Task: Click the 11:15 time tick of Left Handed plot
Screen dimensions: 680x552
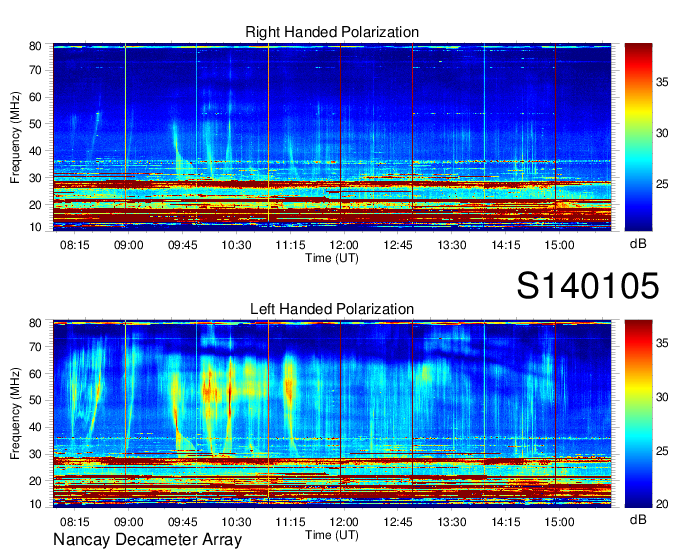Action: [290, 522]
